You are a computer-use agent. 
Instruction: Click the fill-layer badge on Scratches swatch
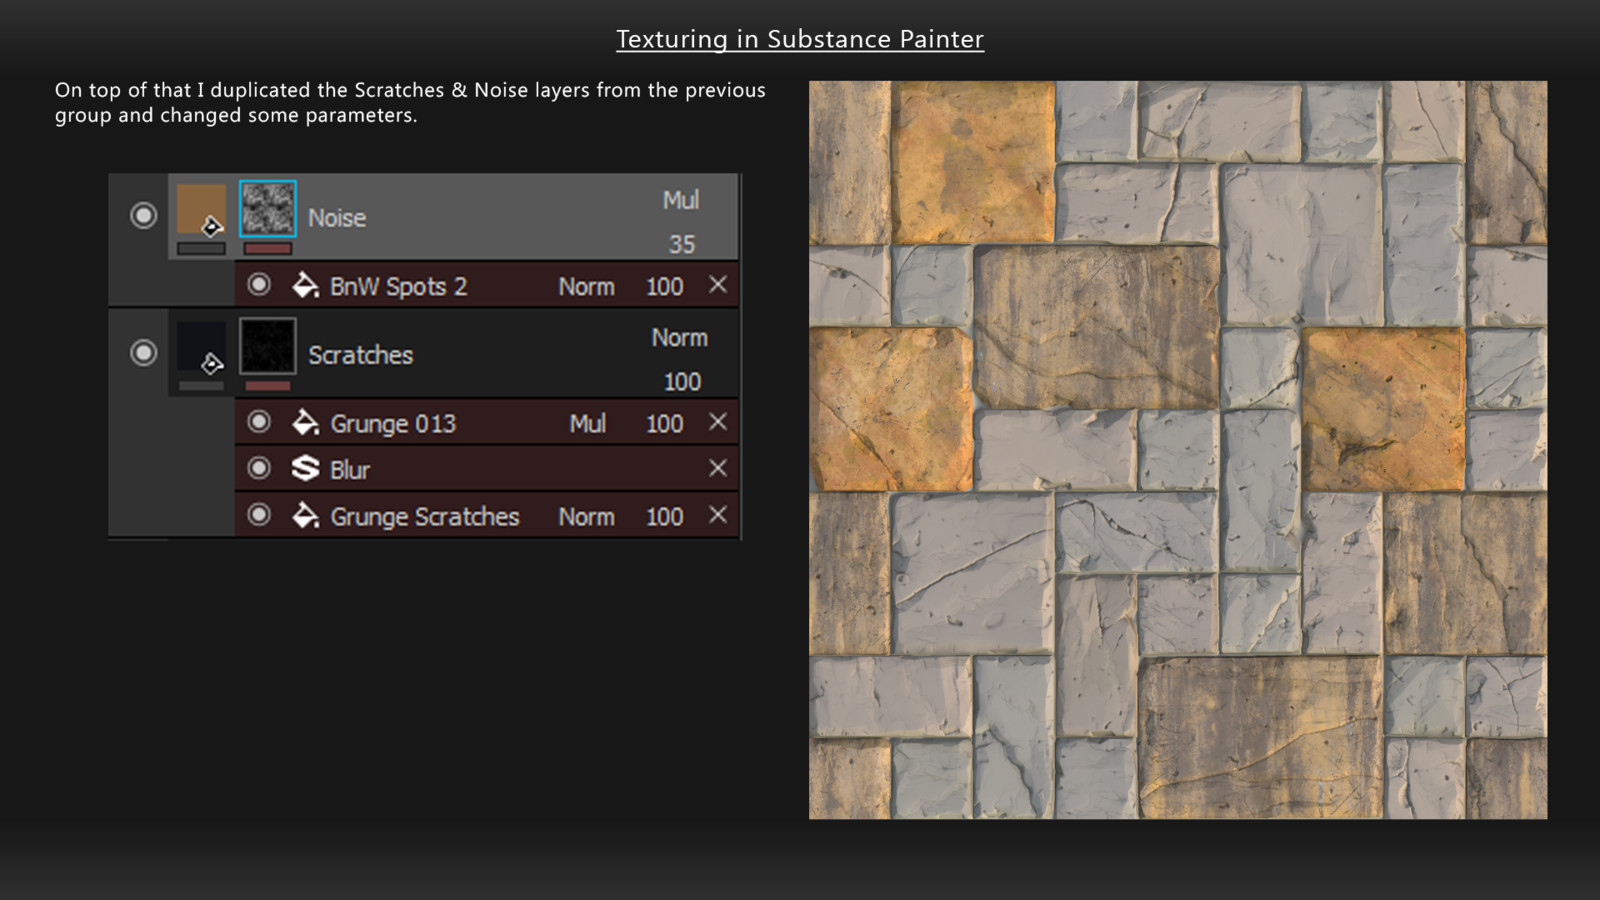coord(211,363)
